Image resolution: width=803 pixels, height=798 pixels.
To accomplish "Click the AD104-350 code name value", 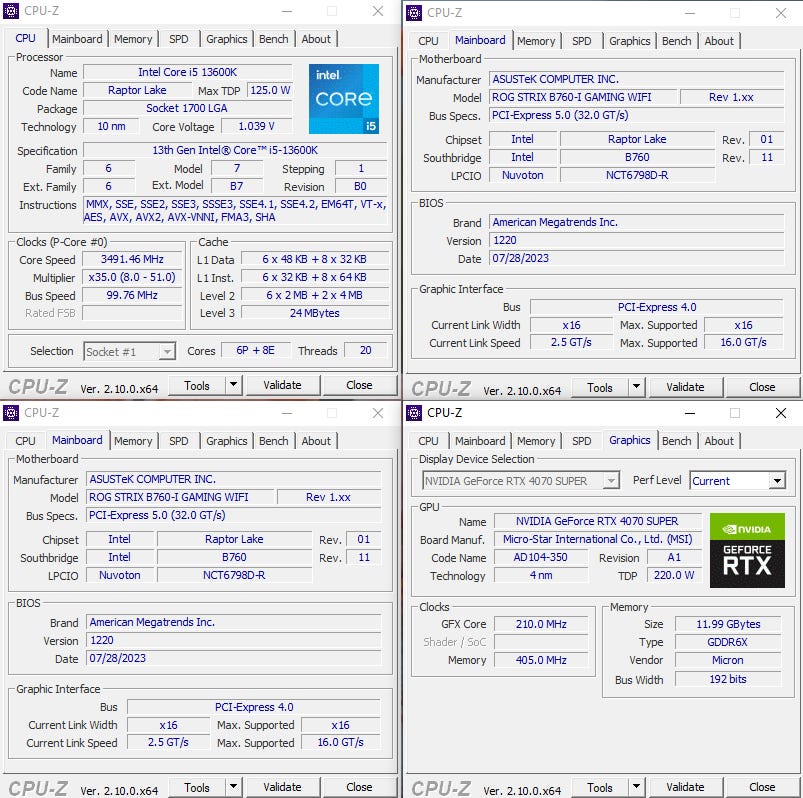I will click(540, 557).
